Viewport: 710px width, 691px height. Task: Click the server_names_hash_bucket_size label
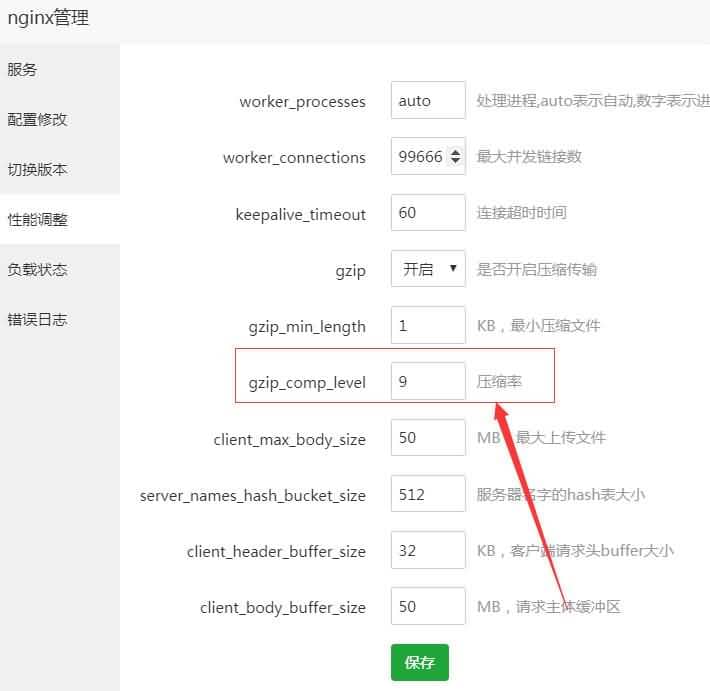(x=253, y=495)
